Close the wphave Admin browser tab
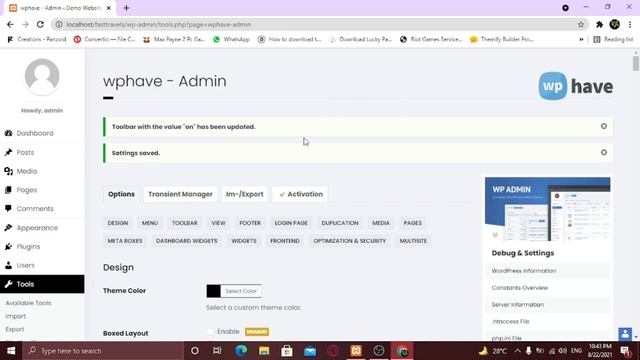The height and width of the screenshot is (360, 640). (109, 8)
